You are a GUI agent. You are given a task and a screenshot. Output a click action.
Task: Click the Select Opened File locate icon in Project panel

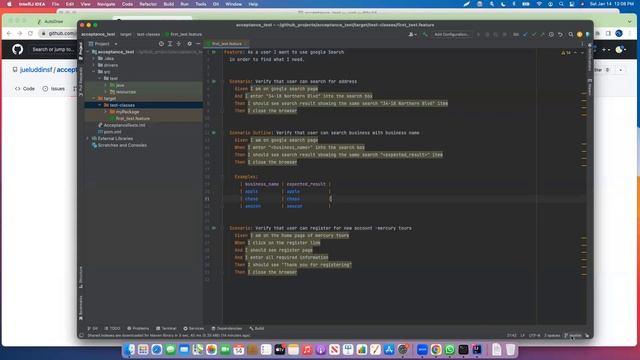click(x=161, y=44)
